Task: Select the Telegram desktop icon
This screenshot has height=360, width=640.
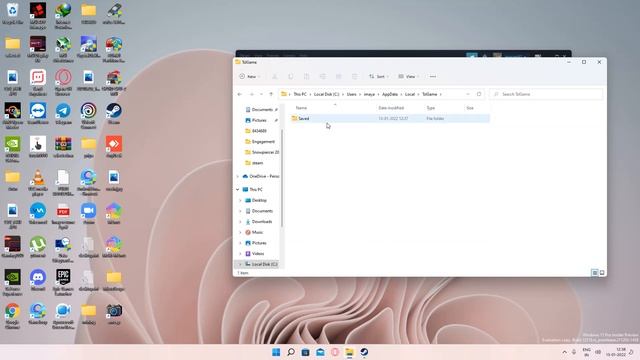Action: click(63, 114)
